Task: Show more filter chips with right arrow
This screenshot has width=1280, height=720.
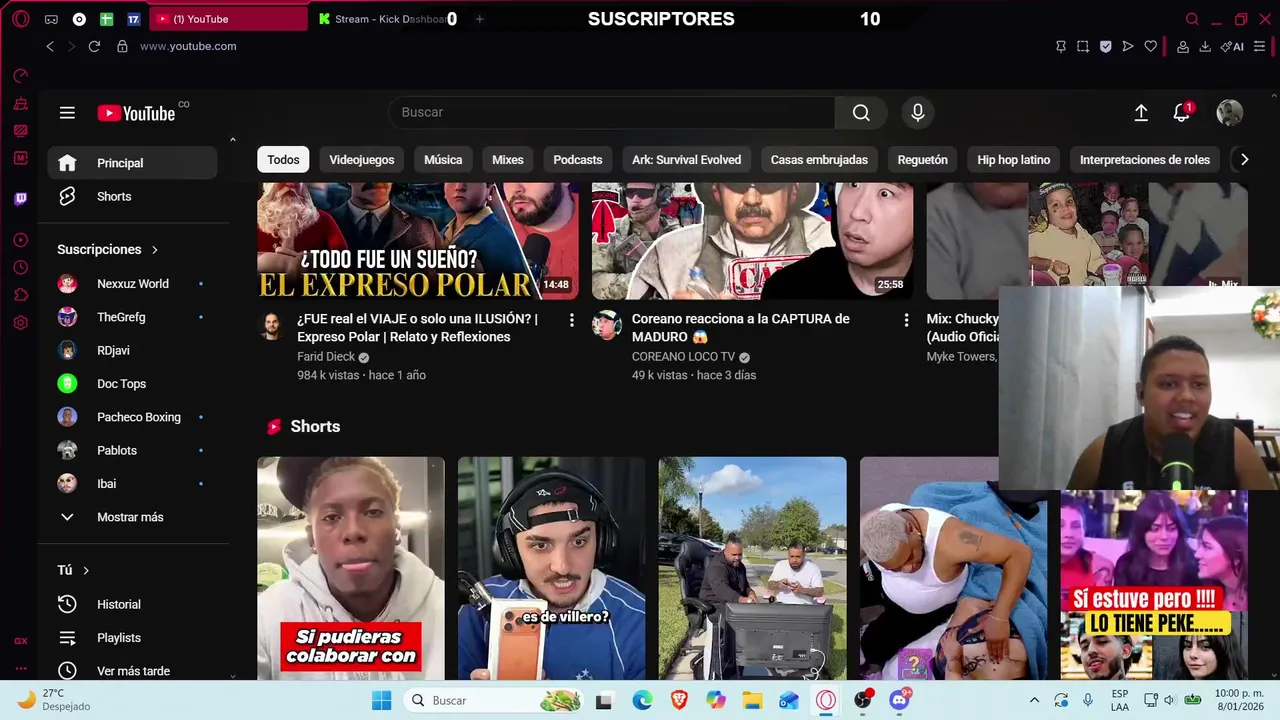Action: (1244, 160)
